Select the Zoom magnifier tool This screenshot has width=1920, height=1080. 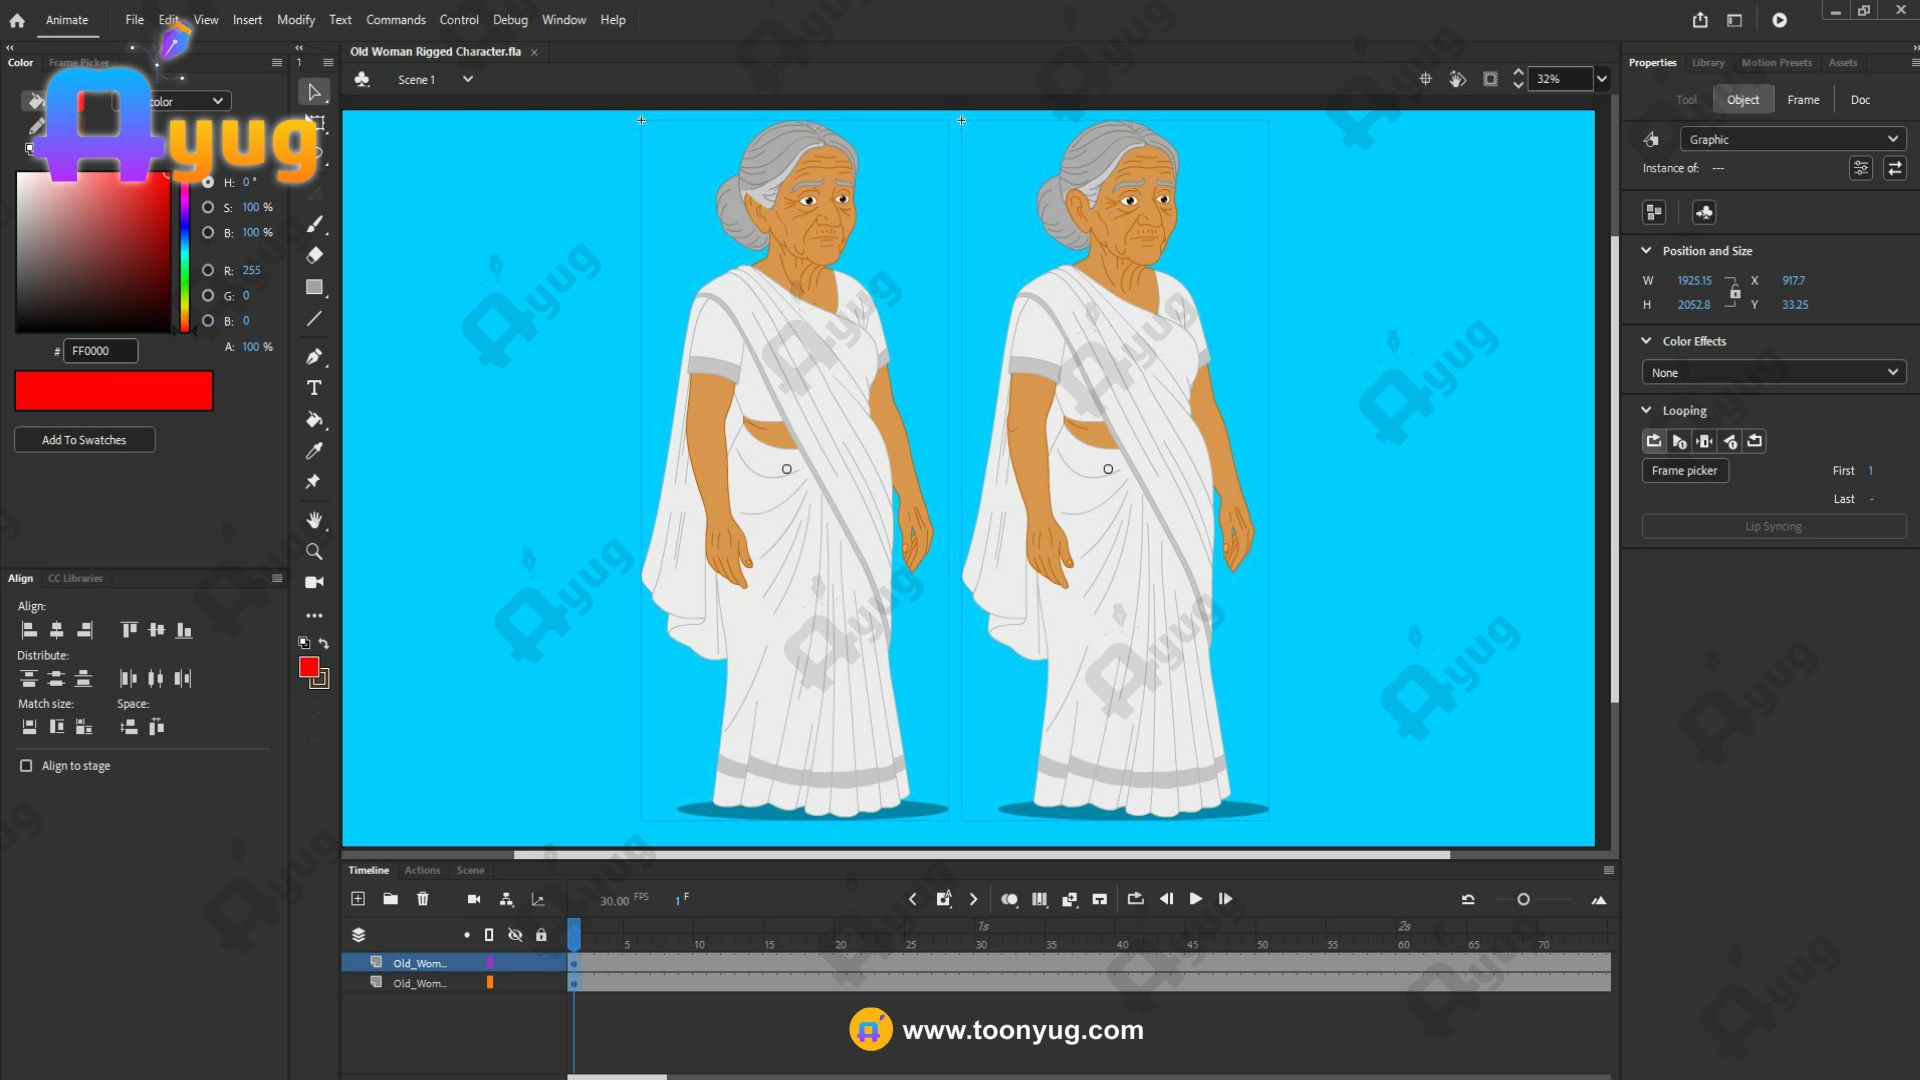point(314,551)
